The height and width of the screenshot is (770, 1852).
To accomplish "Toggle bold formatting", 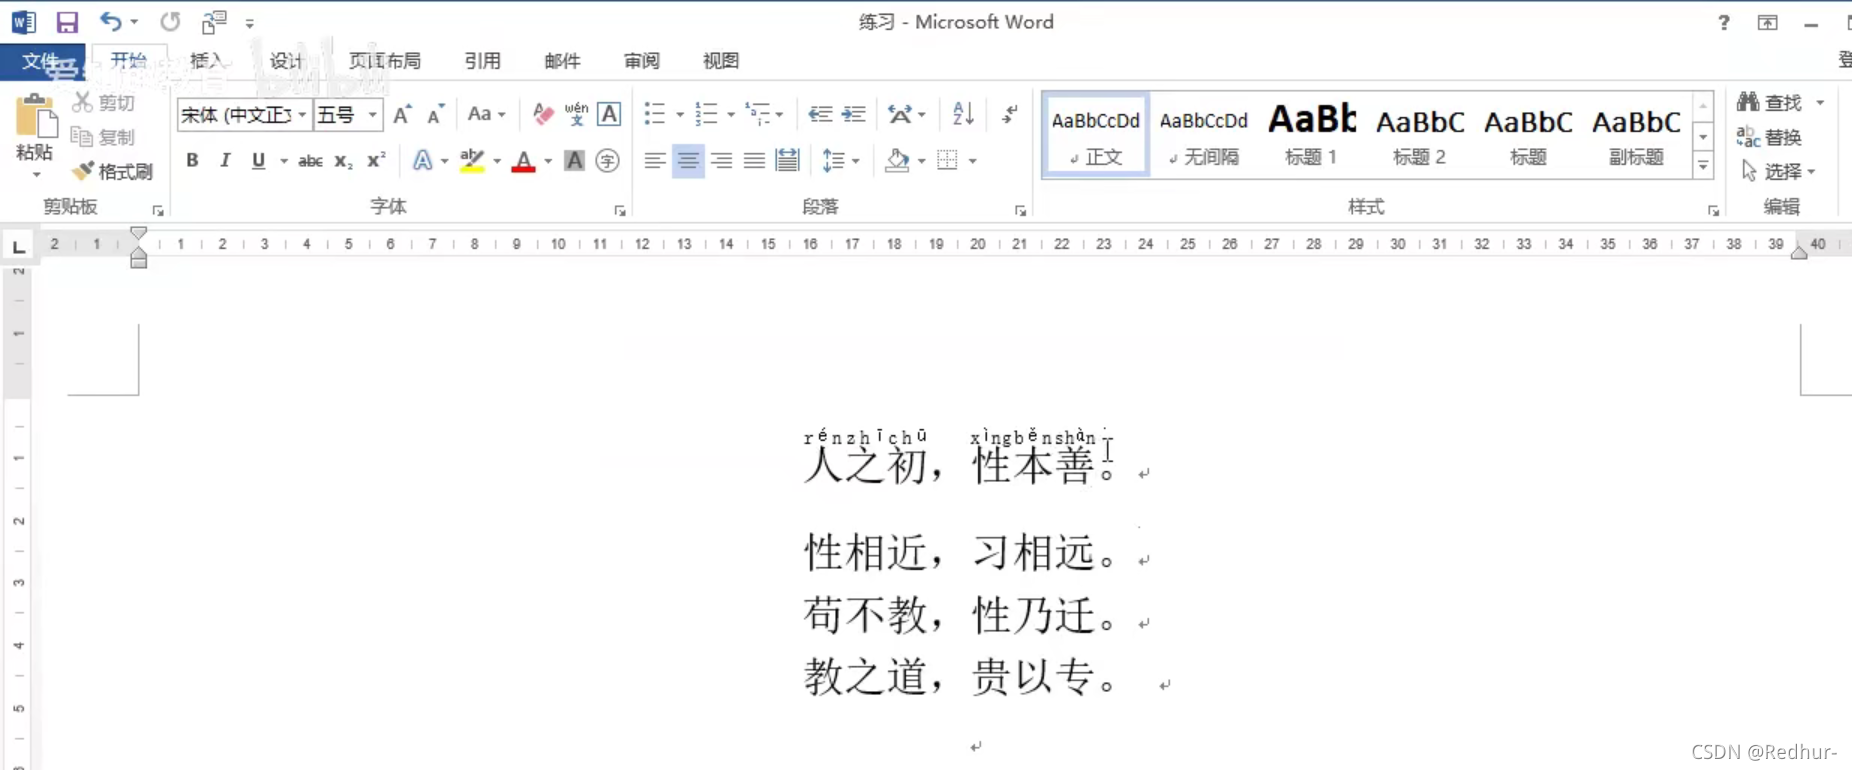I will coord(192,160).
